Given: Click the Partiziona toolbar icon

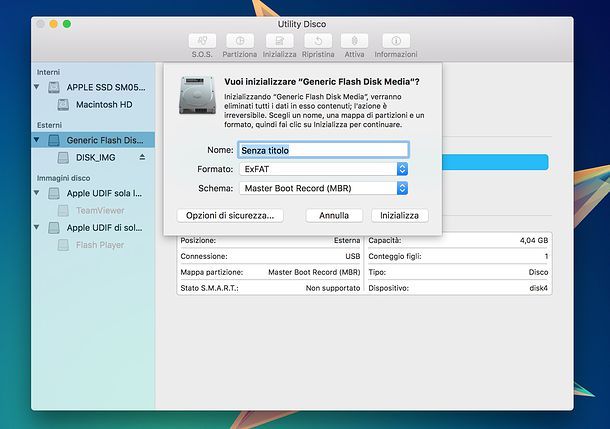Looking at the screenshot, I should [x=240, y=40].
